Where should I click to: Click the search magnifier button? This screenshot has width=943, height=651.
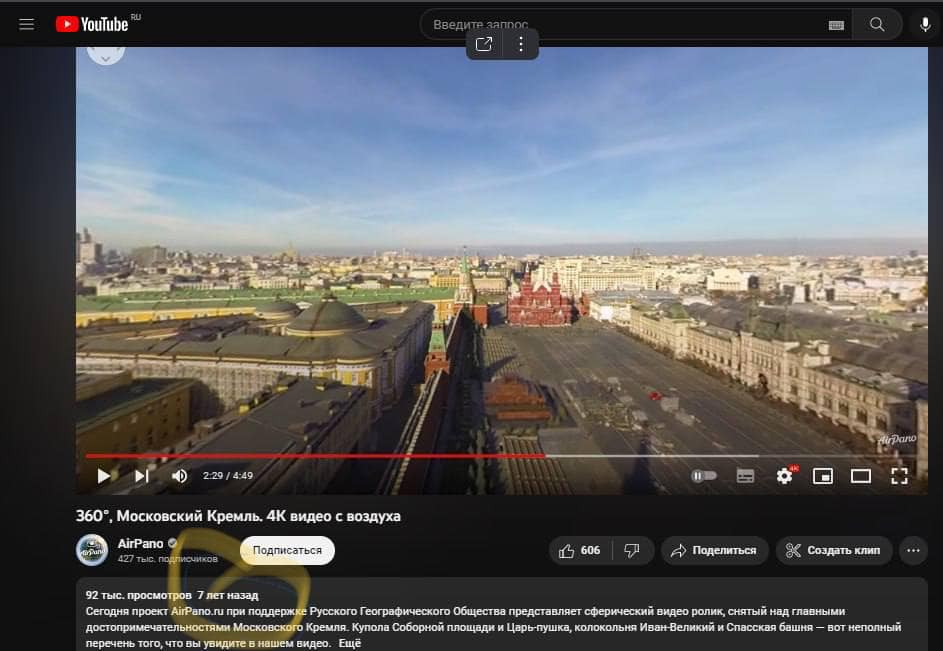[x=877, y=24]
